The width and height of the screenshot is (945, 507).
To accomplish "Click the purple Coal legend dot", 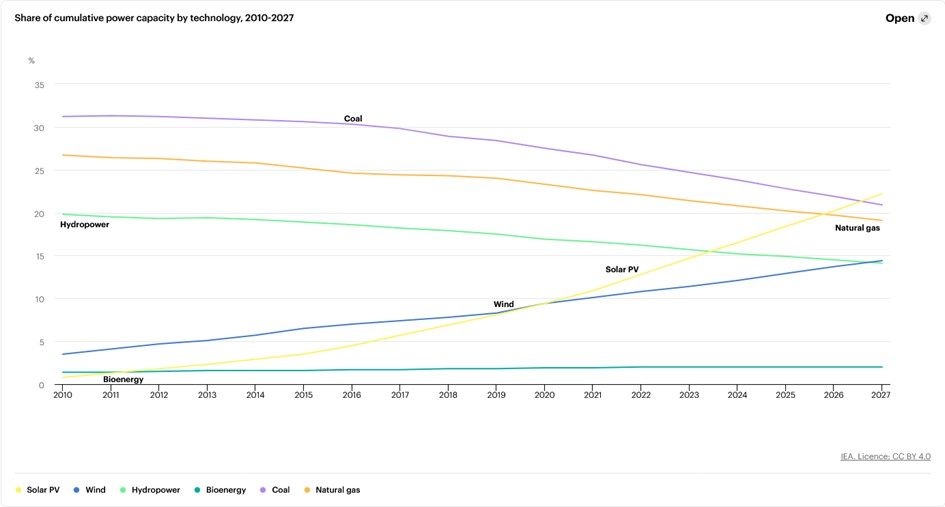I will [x=263, y=490].
